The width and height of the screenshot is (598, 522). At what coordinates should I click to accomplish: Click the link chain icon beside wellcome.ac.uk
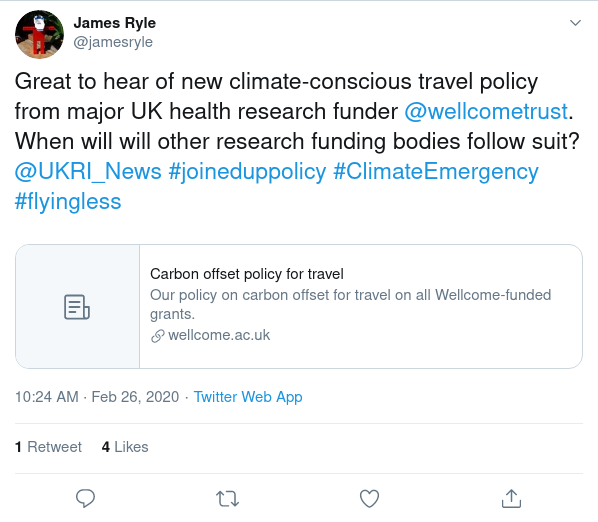(x=157, y=336)
